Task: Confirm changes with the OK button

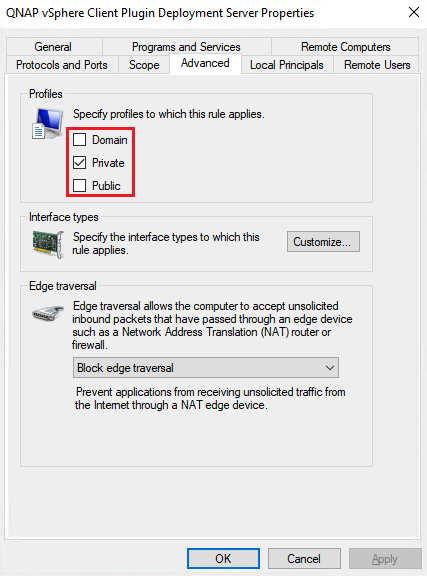Action: pyautogui.click(x=223, y=559)
